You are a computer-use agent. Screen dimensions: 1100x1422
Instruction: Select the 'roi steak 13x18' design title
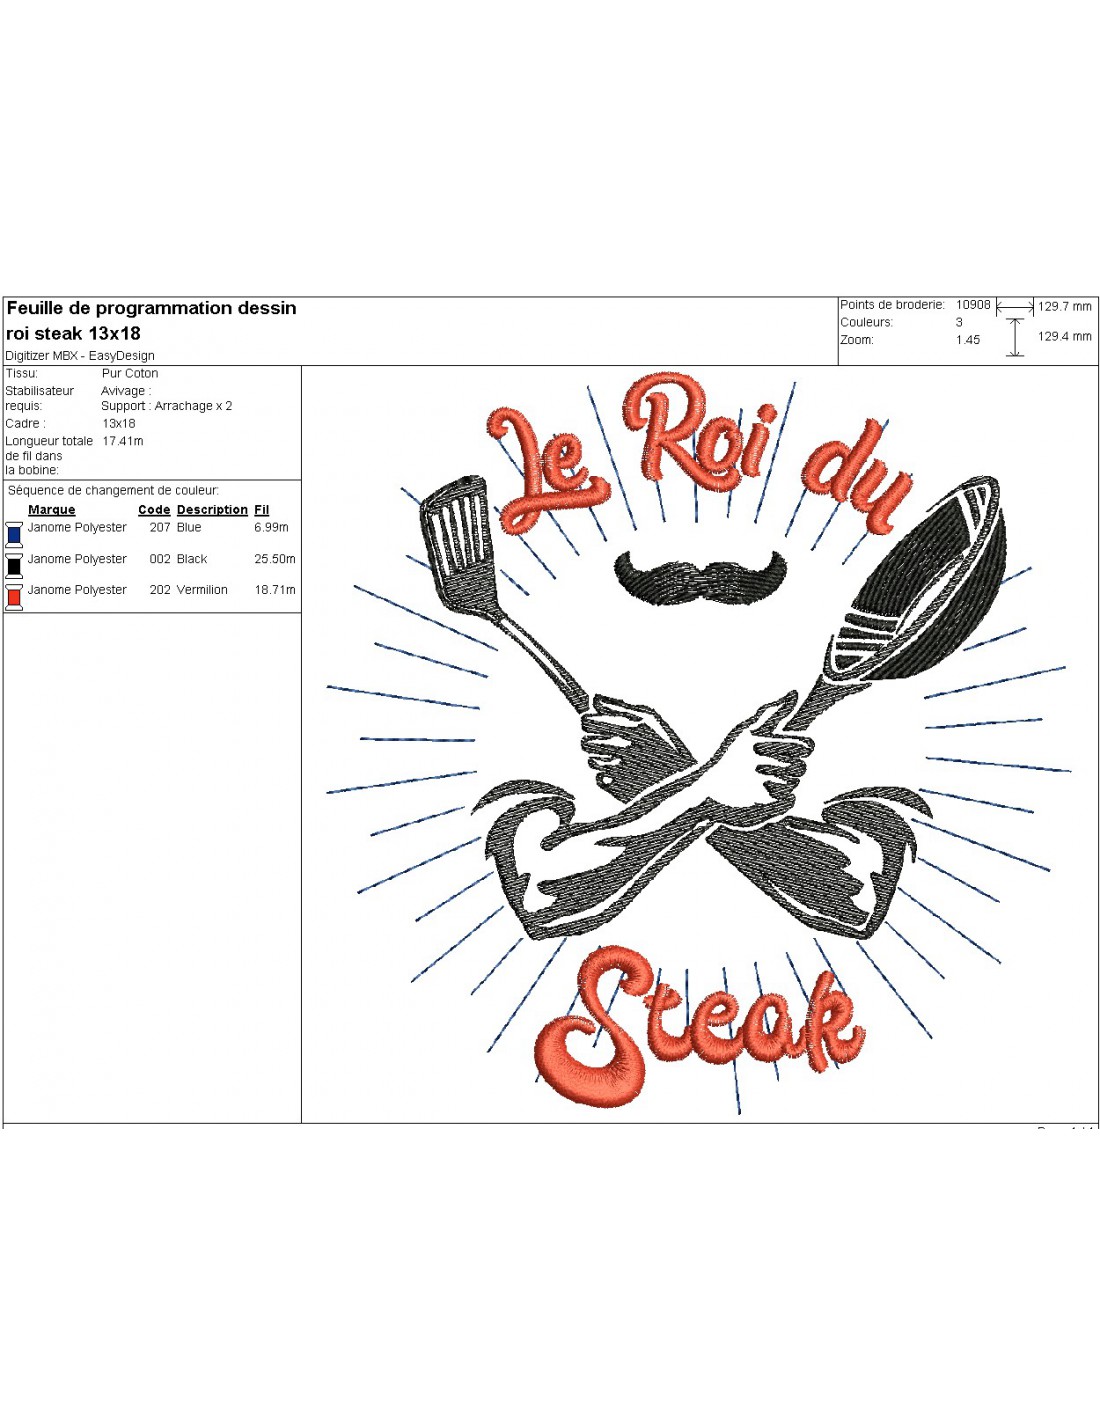point(74,334)
